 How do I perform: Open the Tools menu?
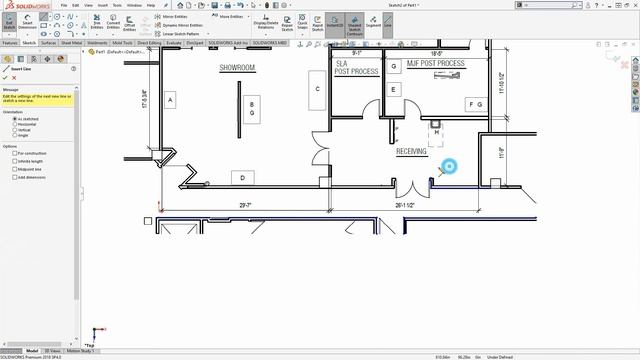tap(117, 6)
